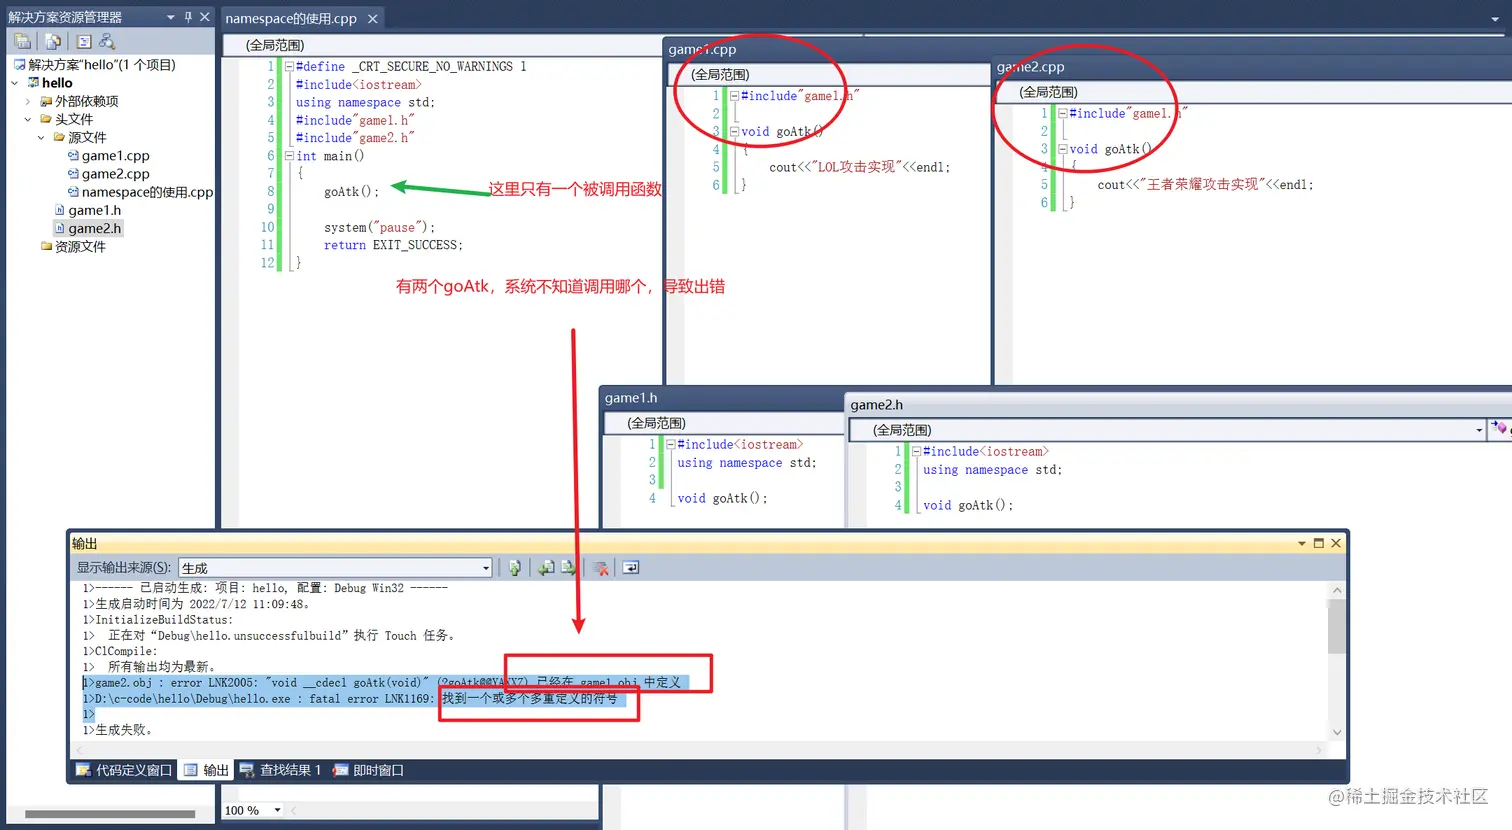Switch to 查找结果 1 tab
Image resolution: width=1512 pixels, height=830 pixels.
[x=281, y=770]
